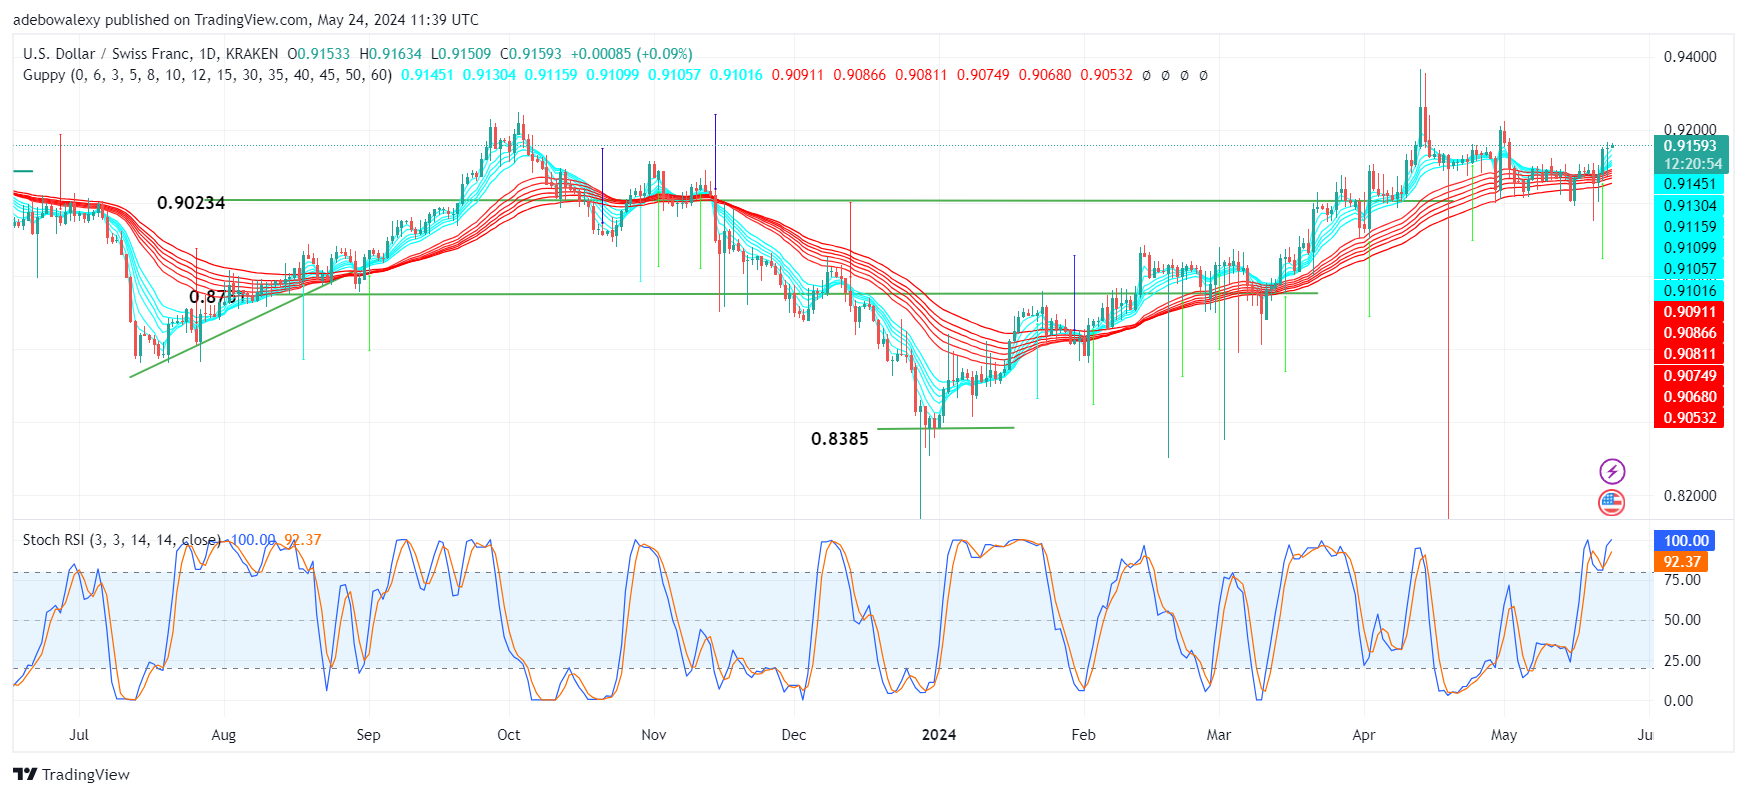Click the Jul label on time axis
The width and height of the screenshot is (1747, 796).
[x=79, y=735]
